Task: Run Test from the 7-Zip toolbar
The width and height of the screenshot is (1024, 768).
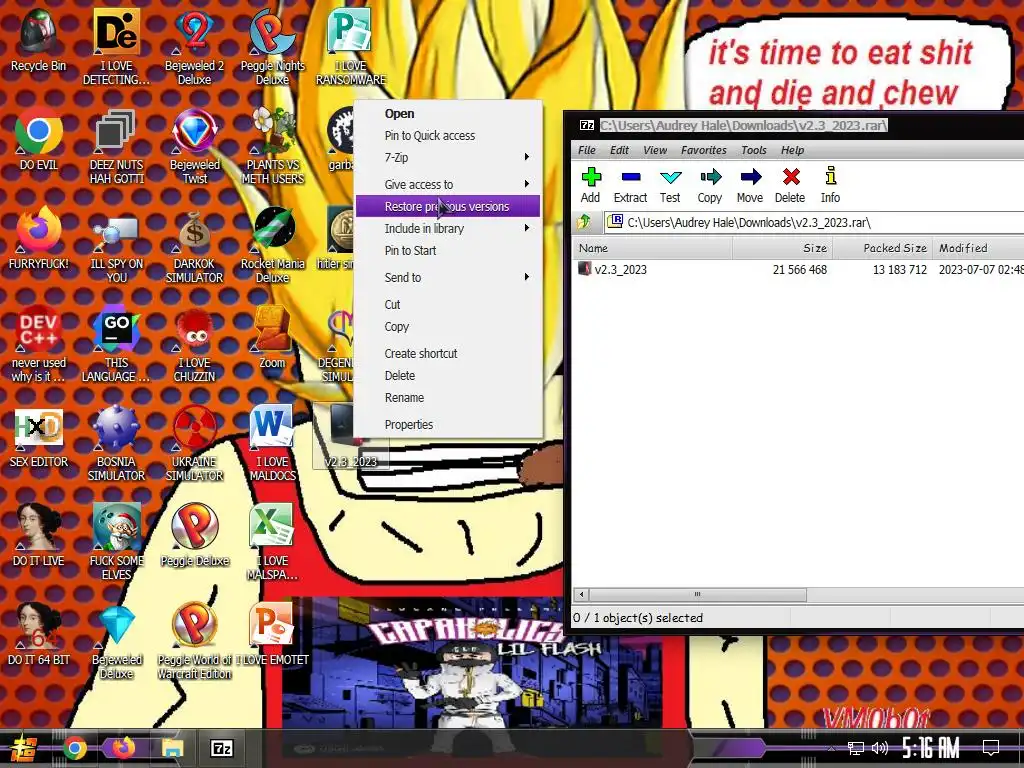Action: click(x=670, y=185)
